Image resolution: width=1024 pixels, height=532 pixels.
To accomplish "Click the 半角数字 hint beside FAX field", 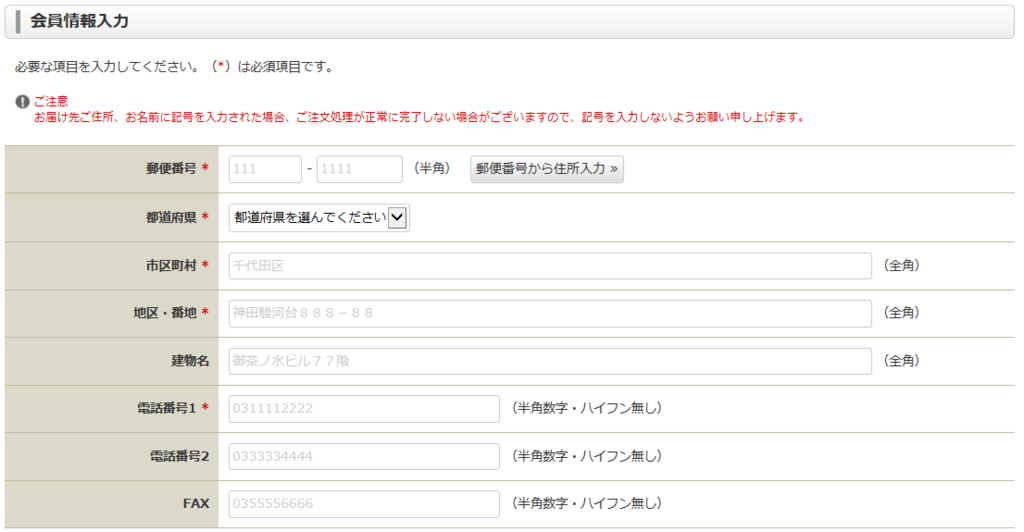I will 586,503.
